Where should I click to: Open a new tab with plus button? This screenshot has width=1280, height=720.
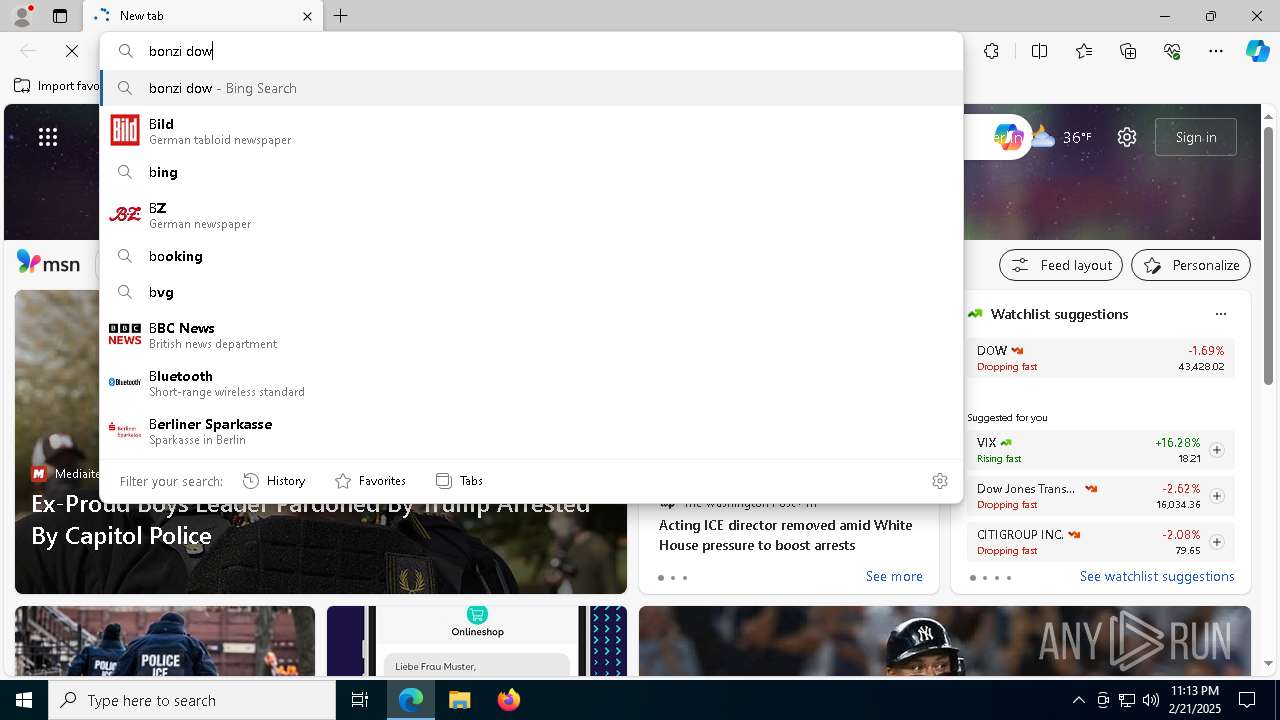click(x=341, y=16)
